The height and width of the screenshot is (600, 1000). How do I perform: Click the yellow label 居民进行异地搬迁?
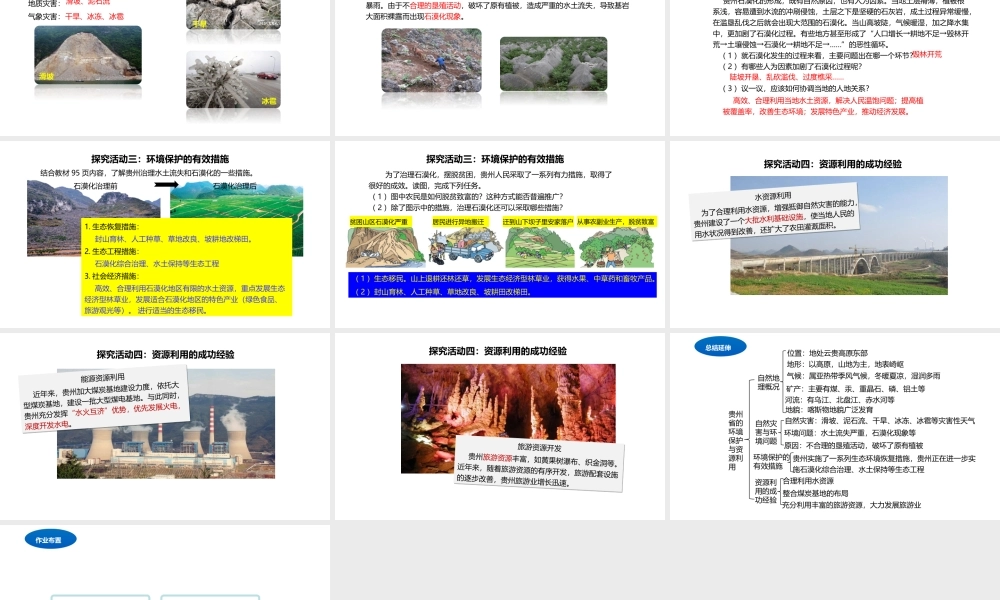(x=459, y=222)
